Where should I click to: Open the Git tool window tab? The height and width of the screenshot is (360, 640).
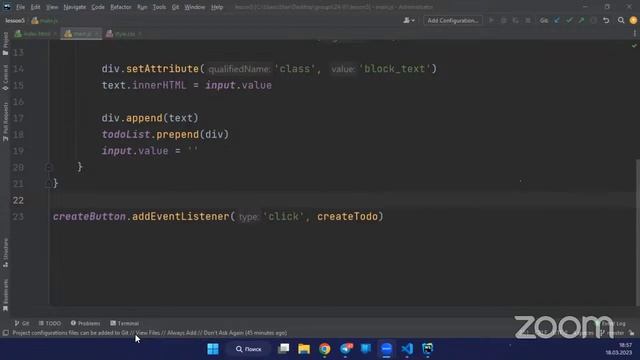22,323
